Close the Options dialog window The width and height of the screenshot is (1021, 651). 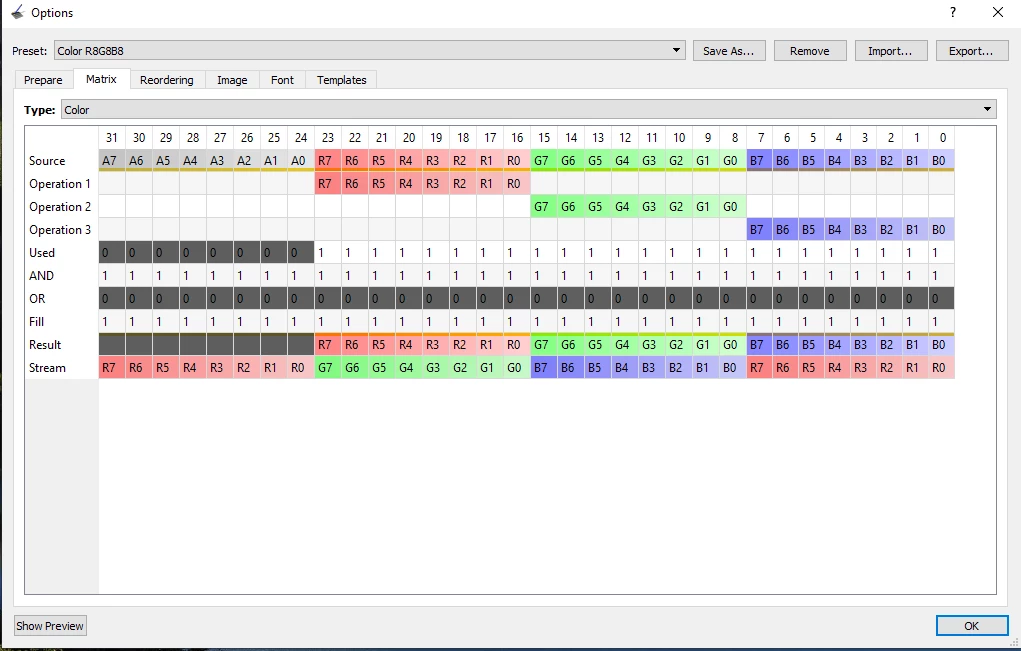pos(998,12)
